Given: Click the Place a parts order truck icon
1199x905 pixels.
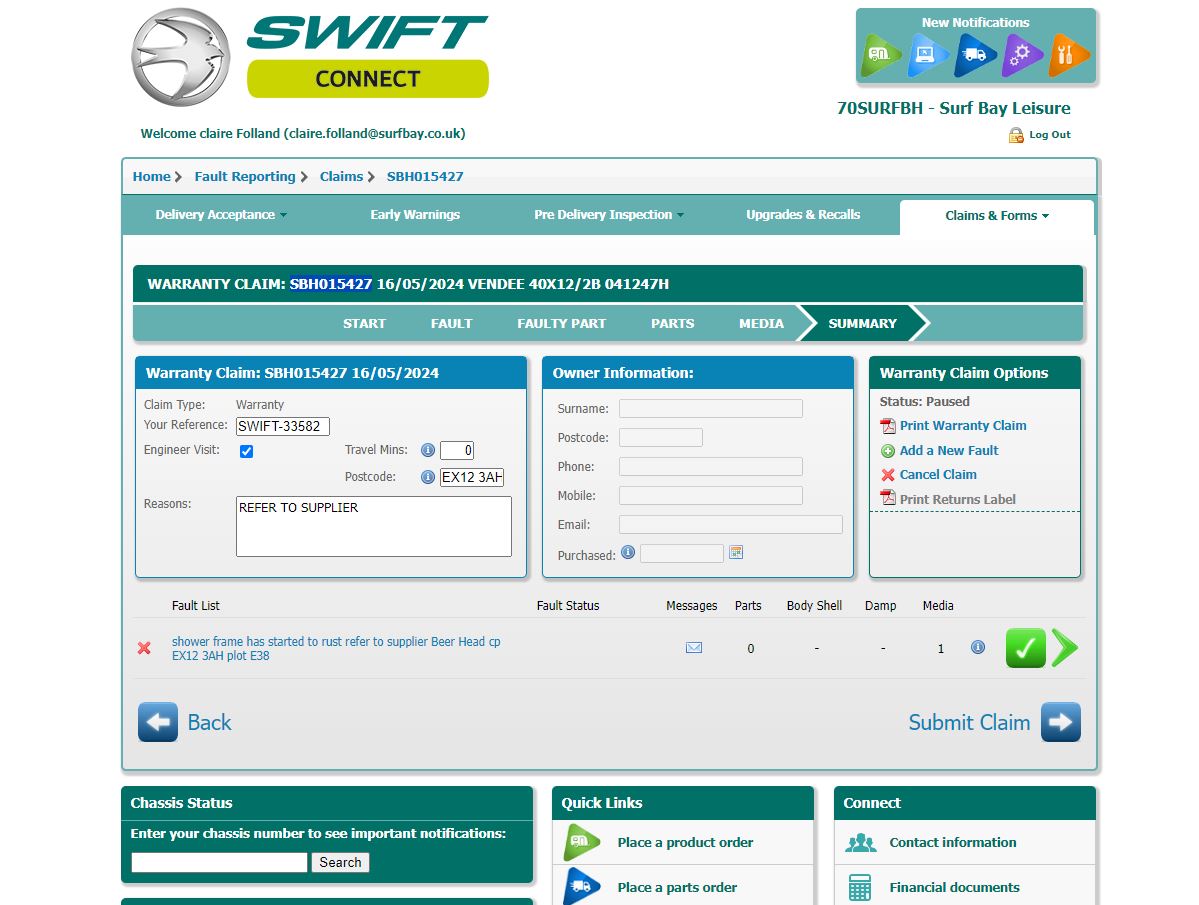Looking at the screenshot, I should pos(582,887).
